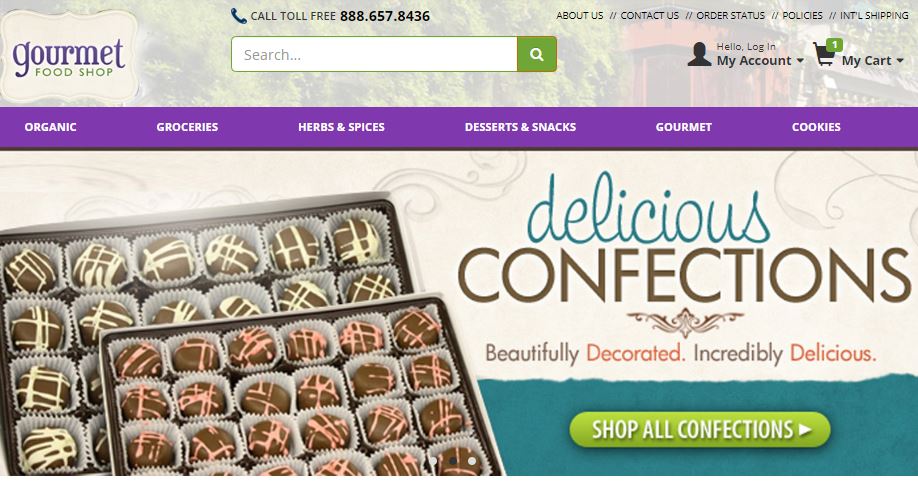Open the Order Status link
918x483 pixels.
[x=731, y=16]
